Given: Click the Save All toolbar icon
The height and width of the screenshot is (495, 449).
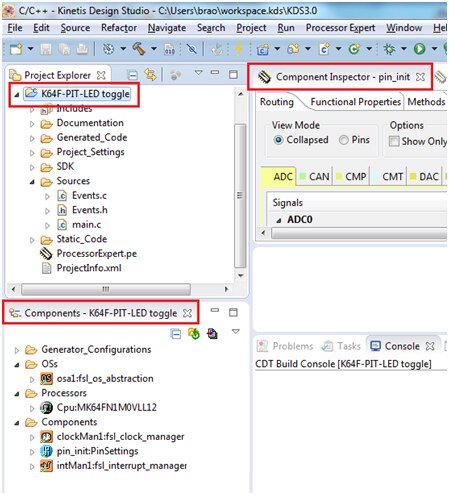Looking at the screenshot, I should click(64, 49).
